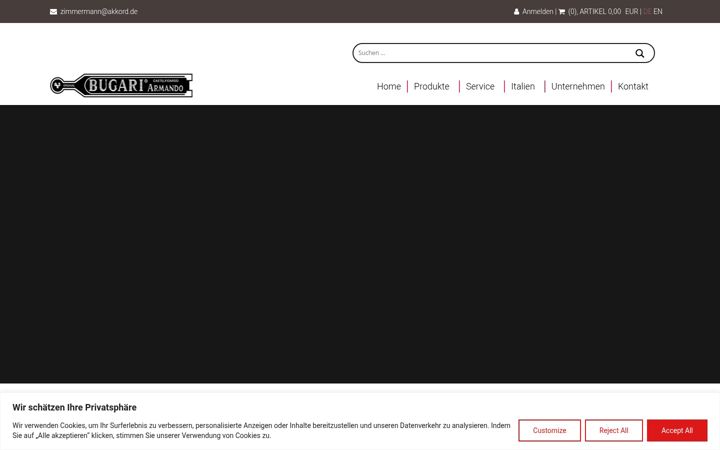Open the Home menu item

click(388, 86)
